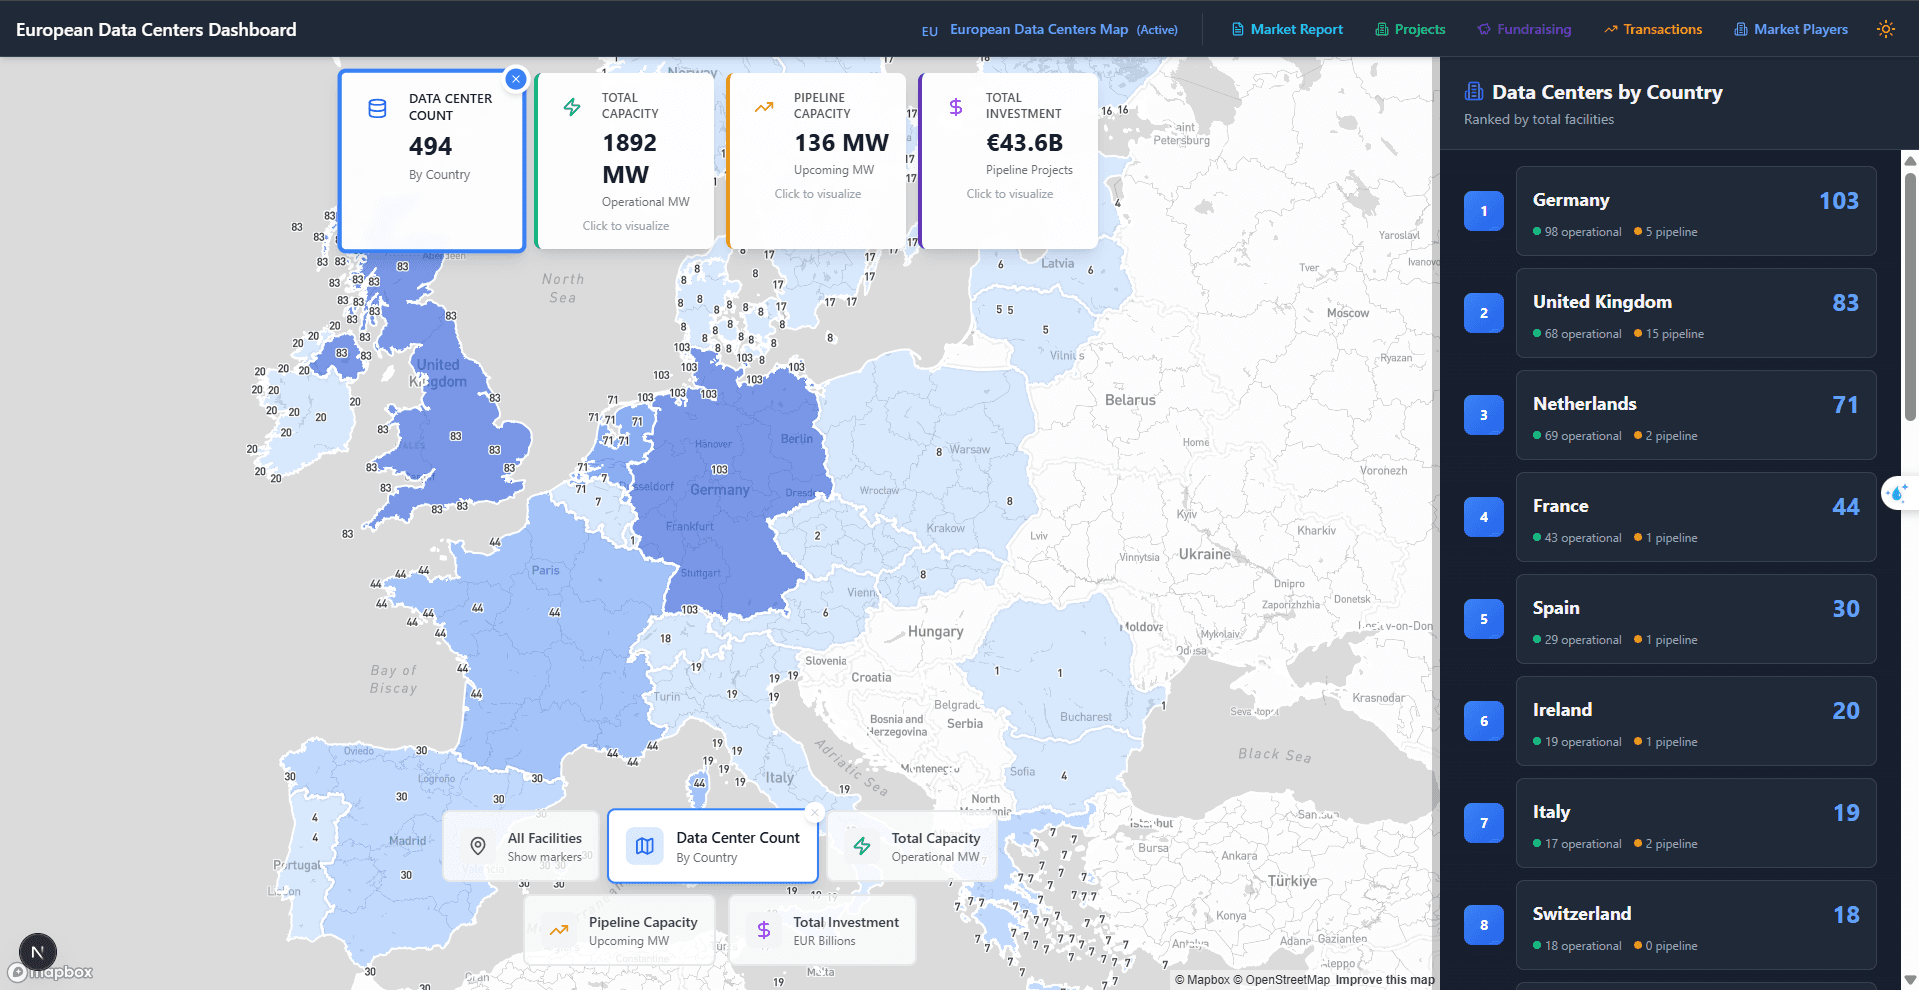Image resolution: width=1919 pixels, height=990 pixels.
Task: Toggle light mode with the sun icon
Action: pos(1886,29)
